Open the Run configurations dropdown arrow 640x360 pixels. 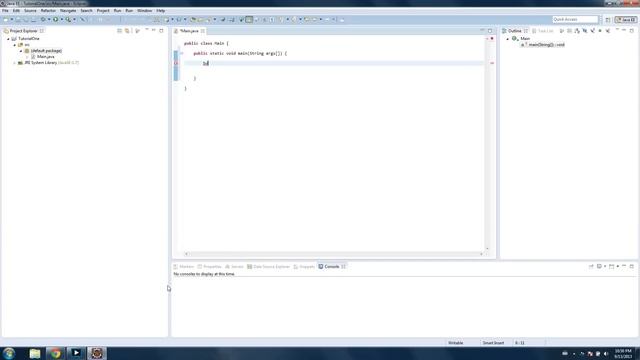[x=62, y=20]
